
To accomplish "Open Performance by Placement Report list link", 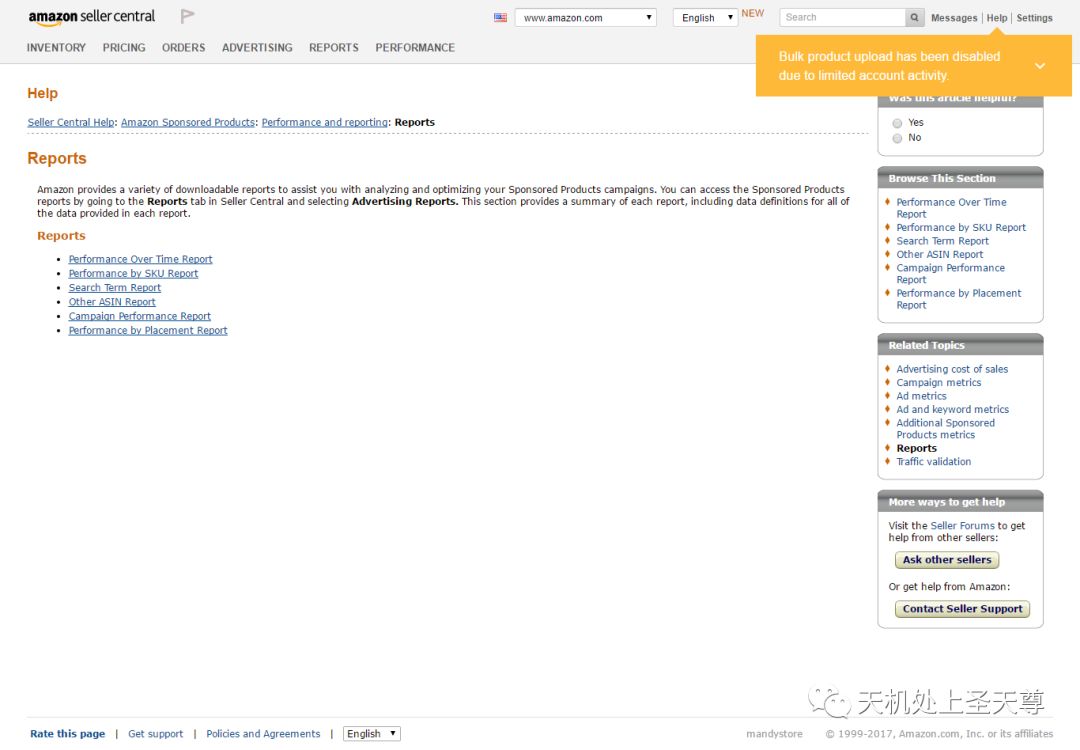I will point(148,331).
